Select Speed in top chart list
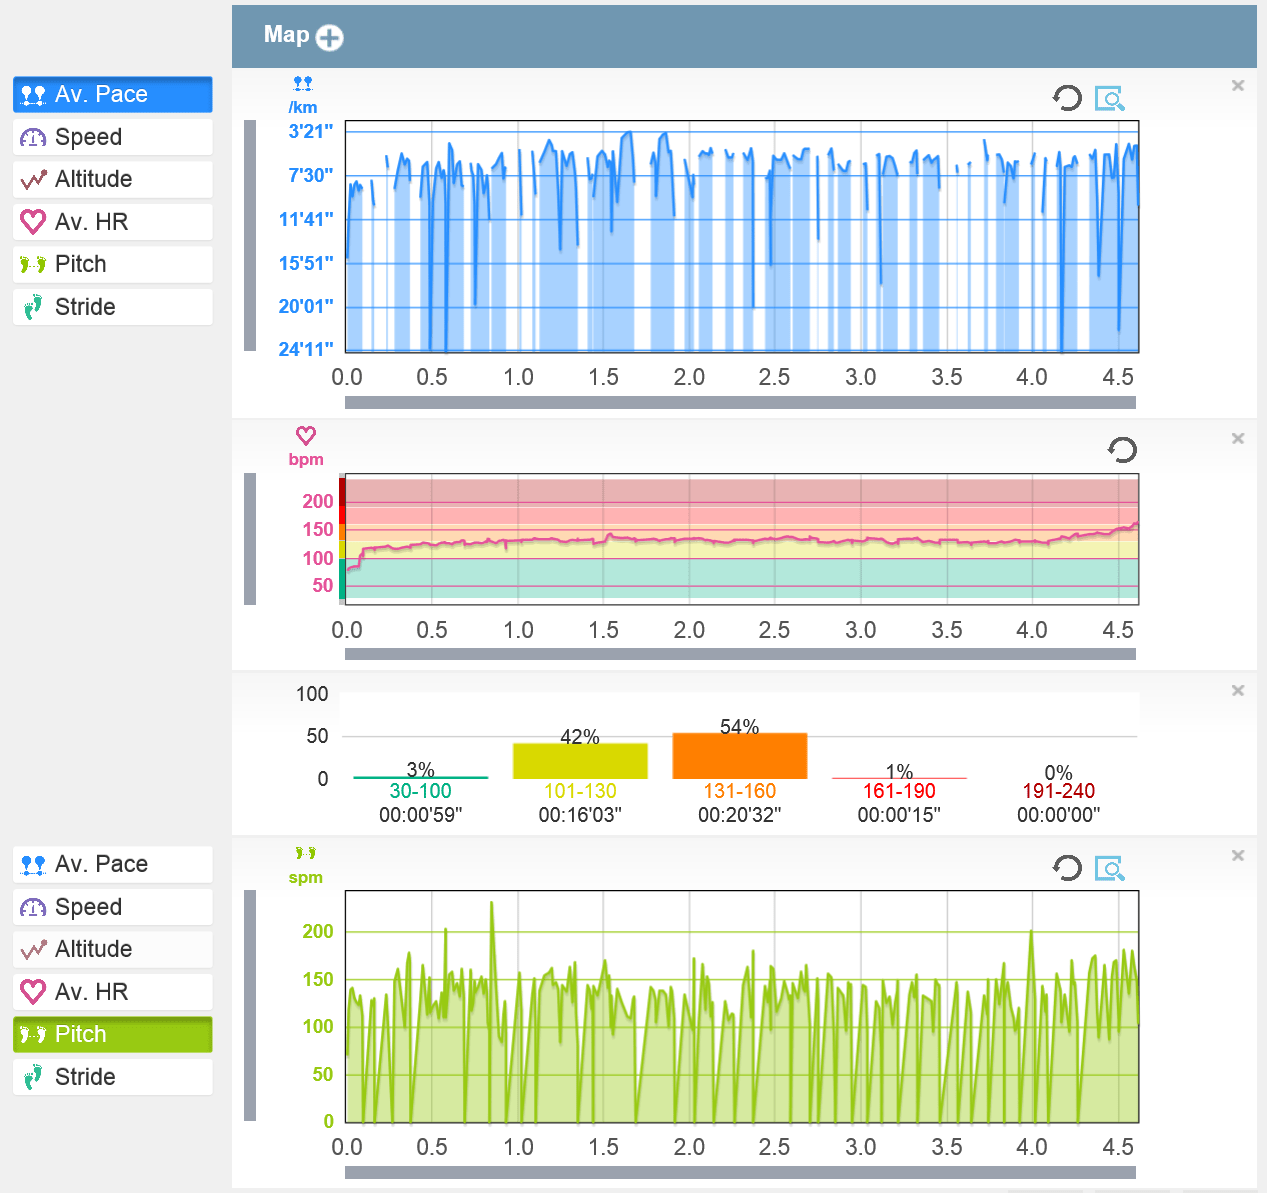The image size is (1267, 1193). [113, 137]
